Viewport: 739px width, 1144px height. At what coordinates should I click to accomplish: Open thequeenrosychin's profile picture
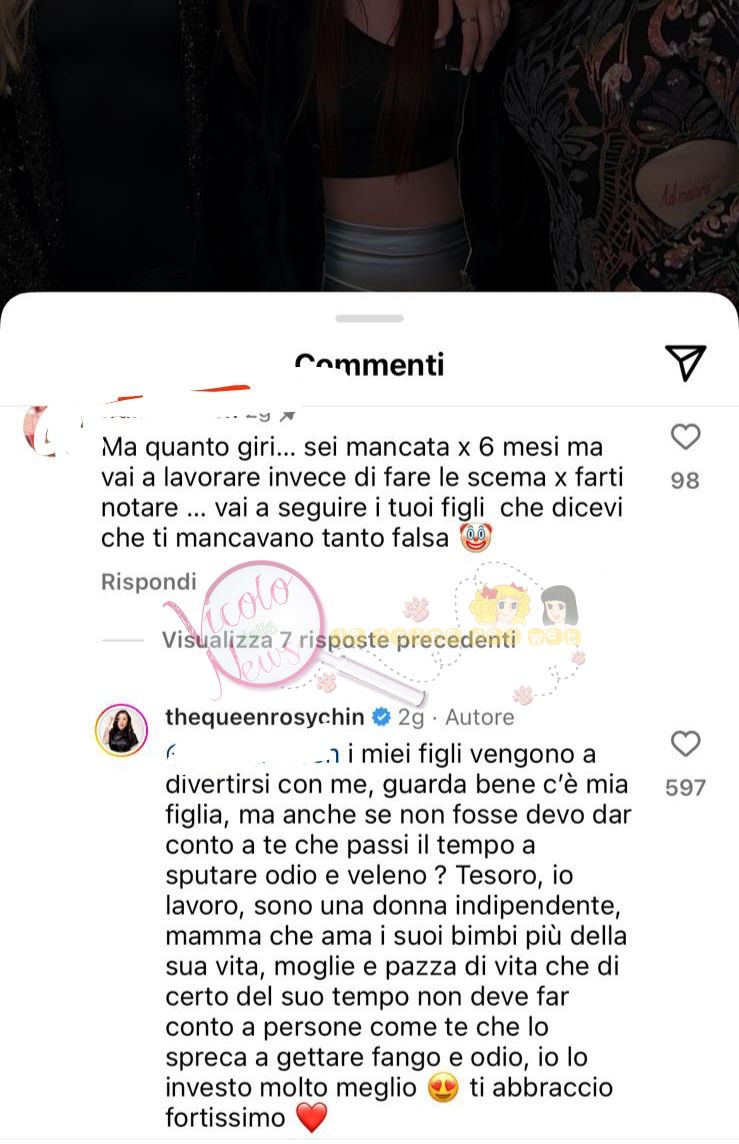(122, 730)
